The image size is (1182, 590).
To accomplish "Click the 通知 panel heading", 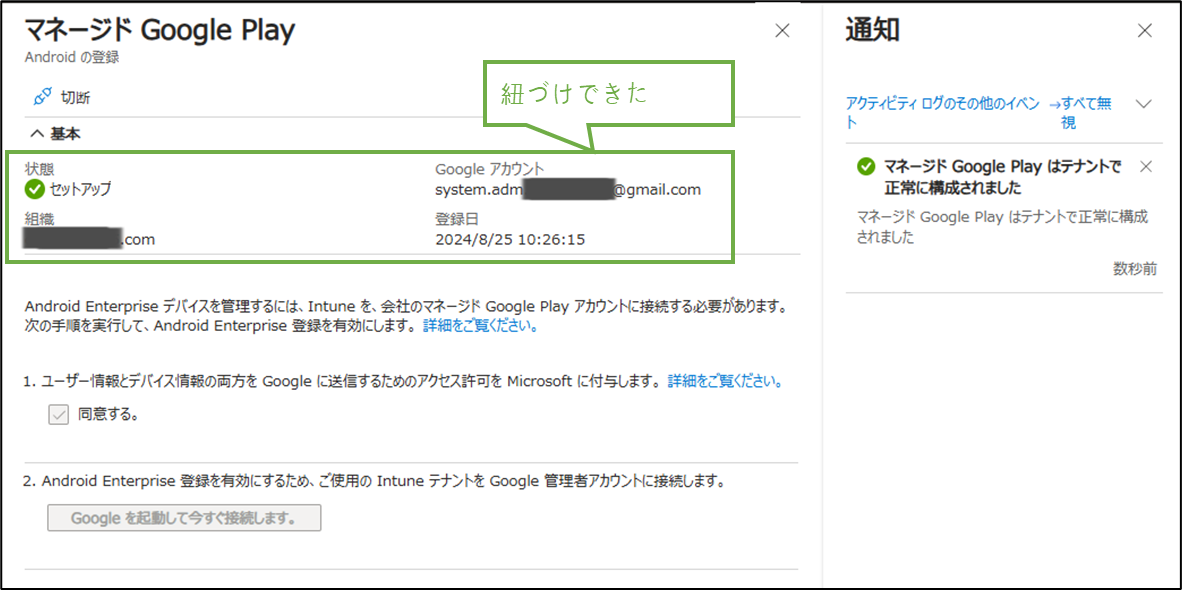I will tap(872, 31).
